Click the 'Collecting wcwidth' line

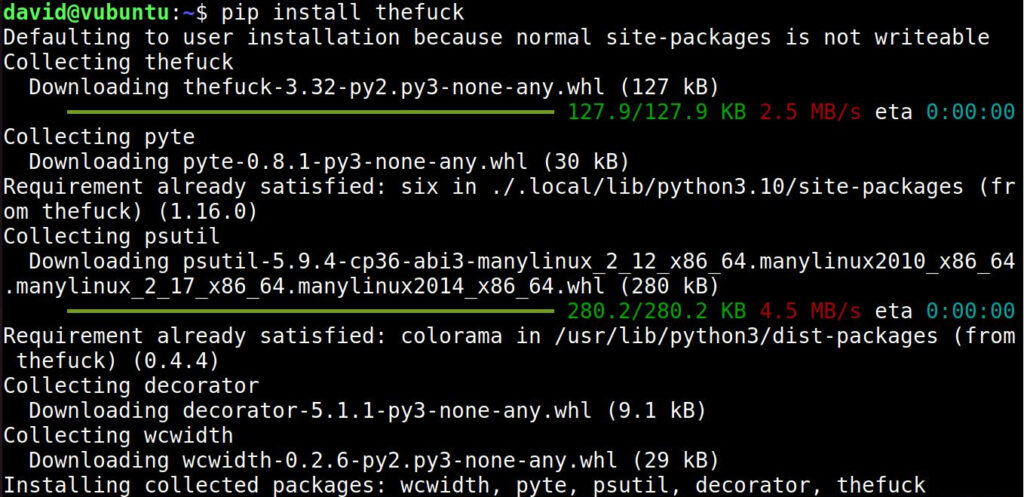(x=118, y=434)
